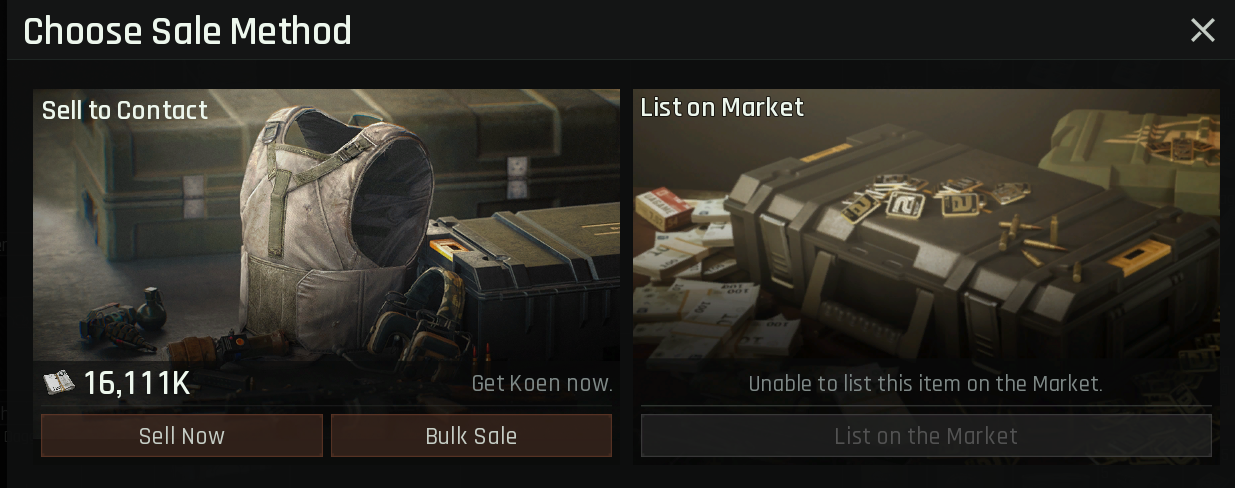Image resolution: width=1235 pixels, height=488 pixels.
Task: Select the 16,111K price value
Action: click(137, 383)
